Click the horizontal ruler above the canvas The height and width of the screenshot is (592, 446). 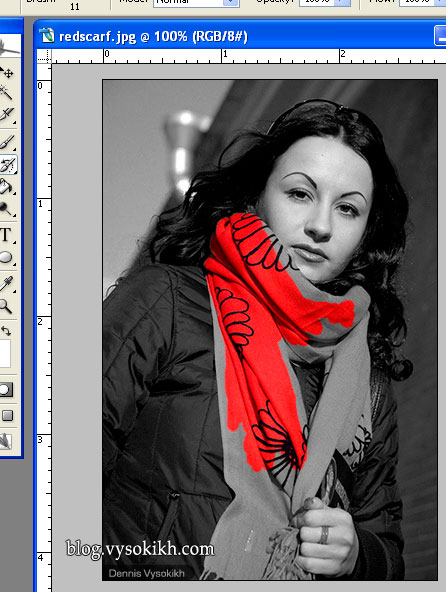click(249, 56)
